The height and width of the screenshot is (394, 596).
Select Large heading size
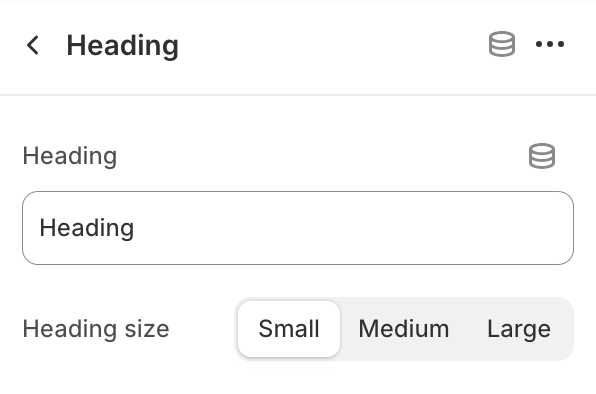(519, 329)
